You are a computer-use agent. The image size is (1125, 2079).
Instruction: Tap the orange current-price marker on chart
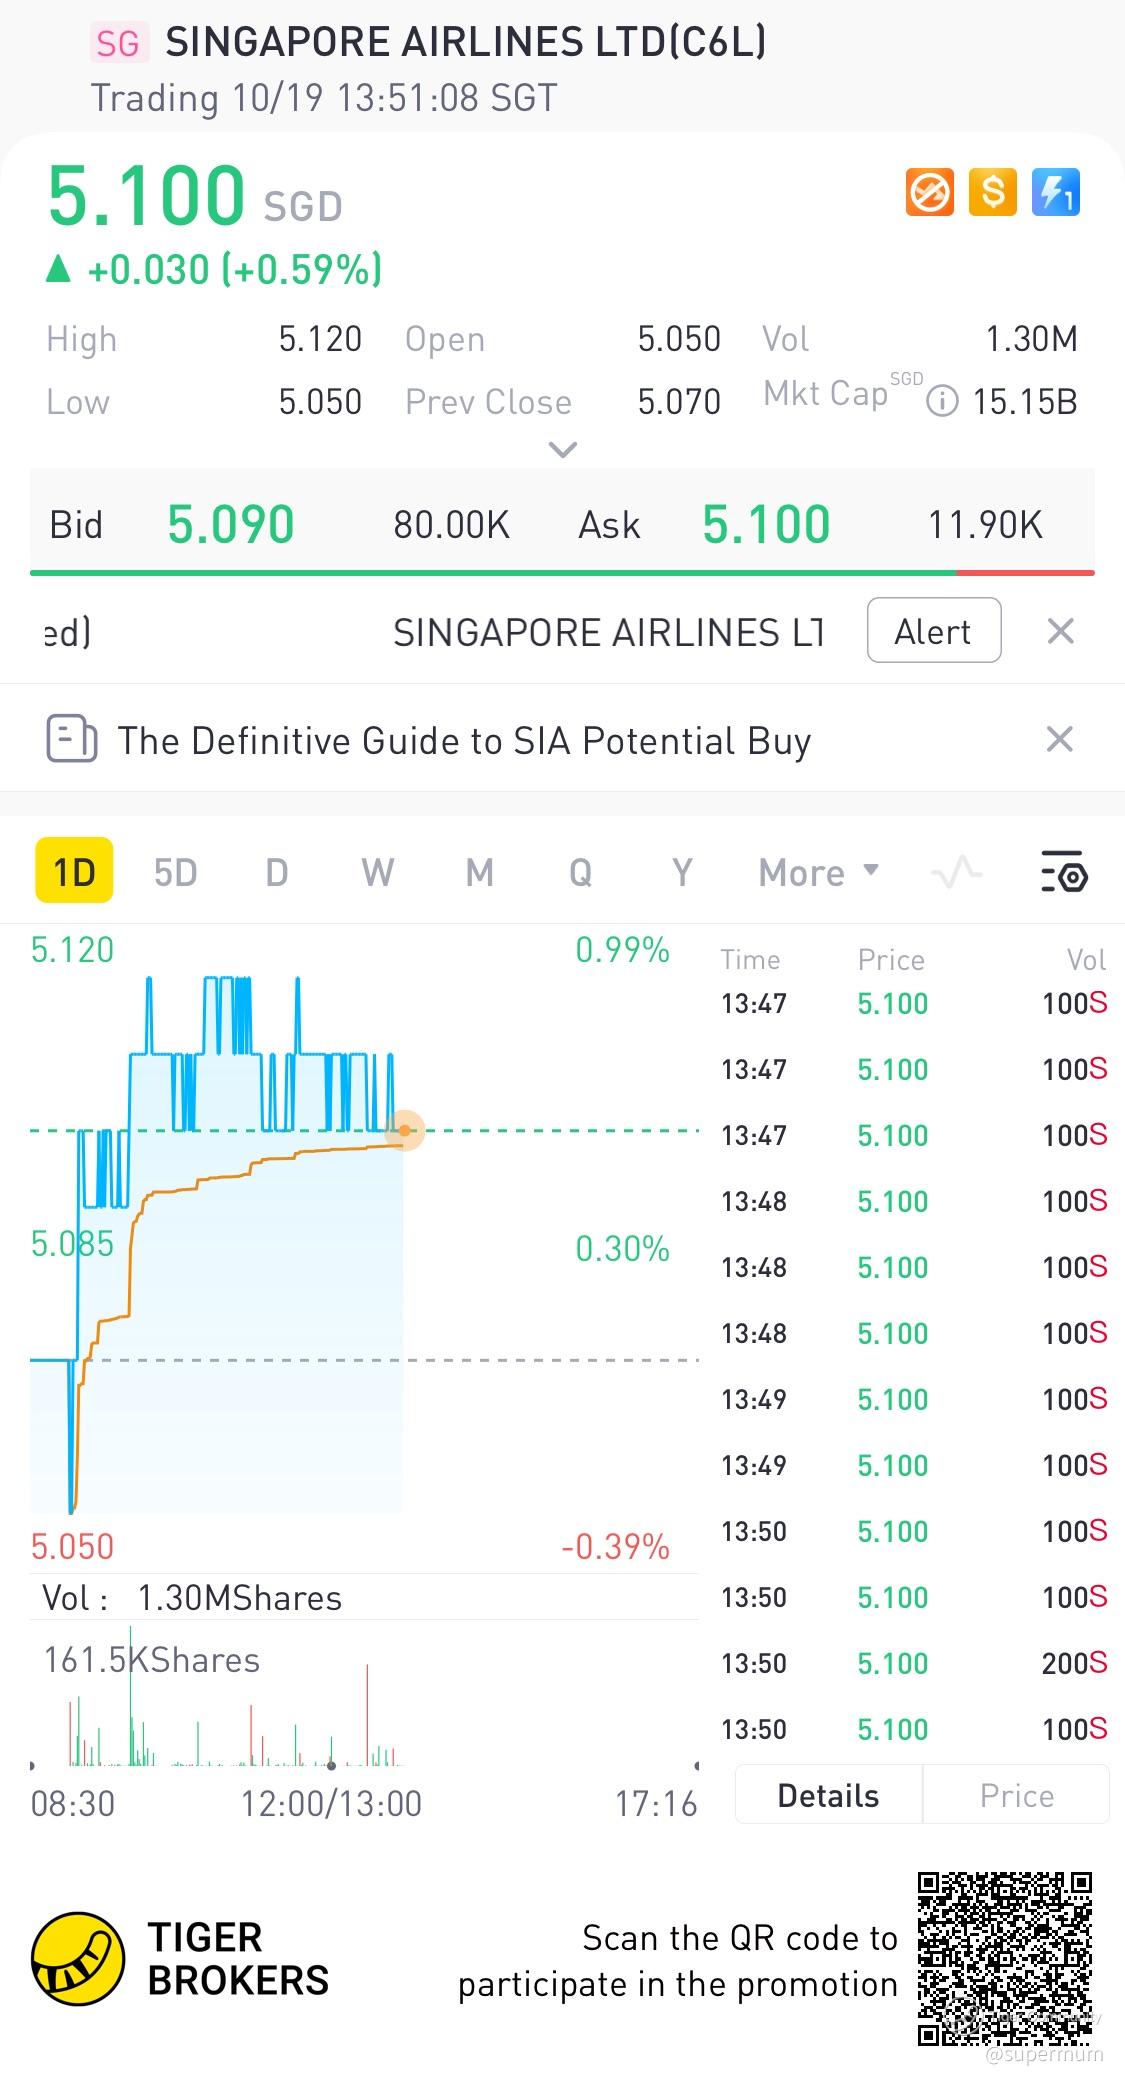click(405, 1131)
